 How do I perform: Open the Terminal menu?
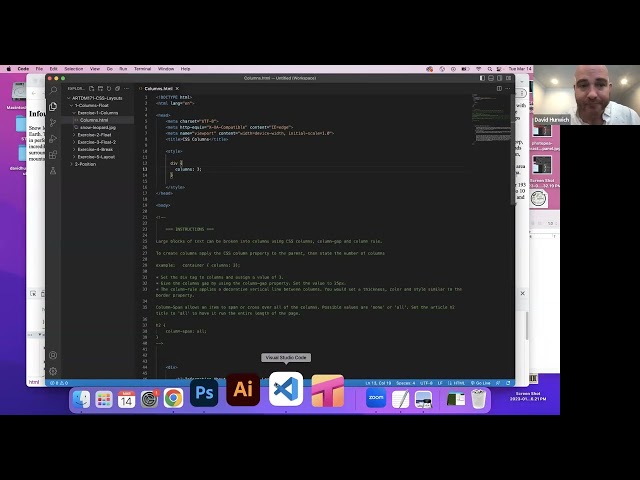(142, 69)
